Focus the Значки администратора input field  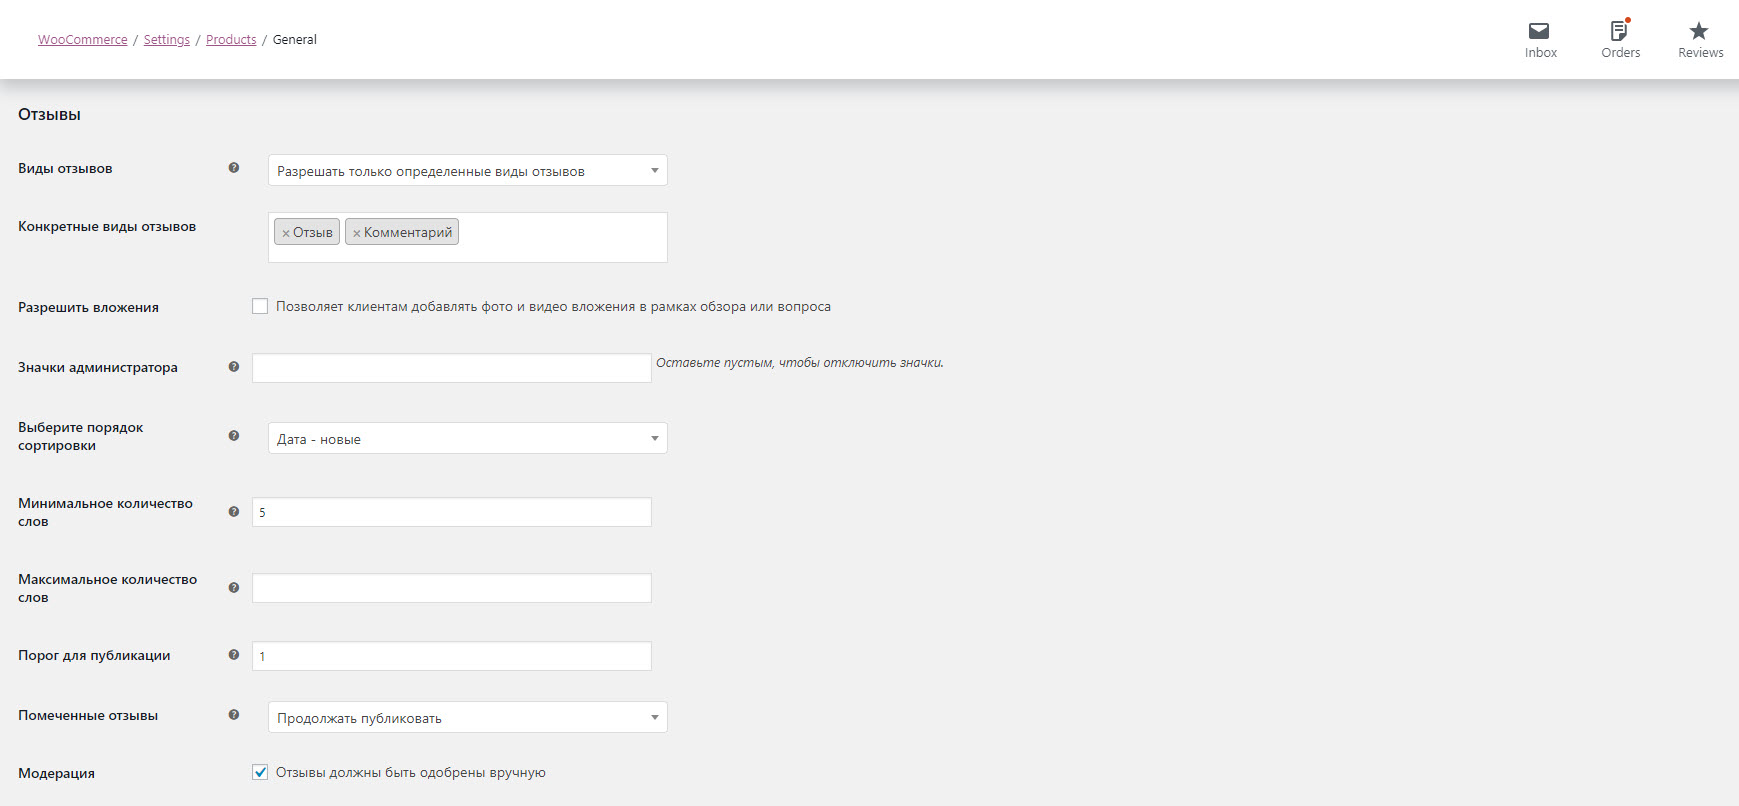click(452, 368)
